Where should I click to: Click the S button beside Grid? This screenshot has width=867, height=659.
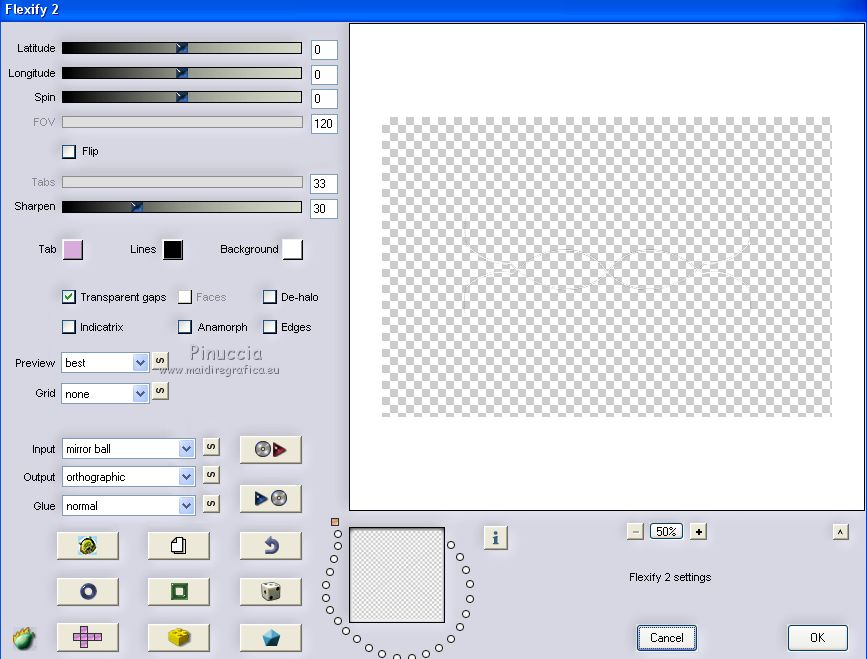160,391
